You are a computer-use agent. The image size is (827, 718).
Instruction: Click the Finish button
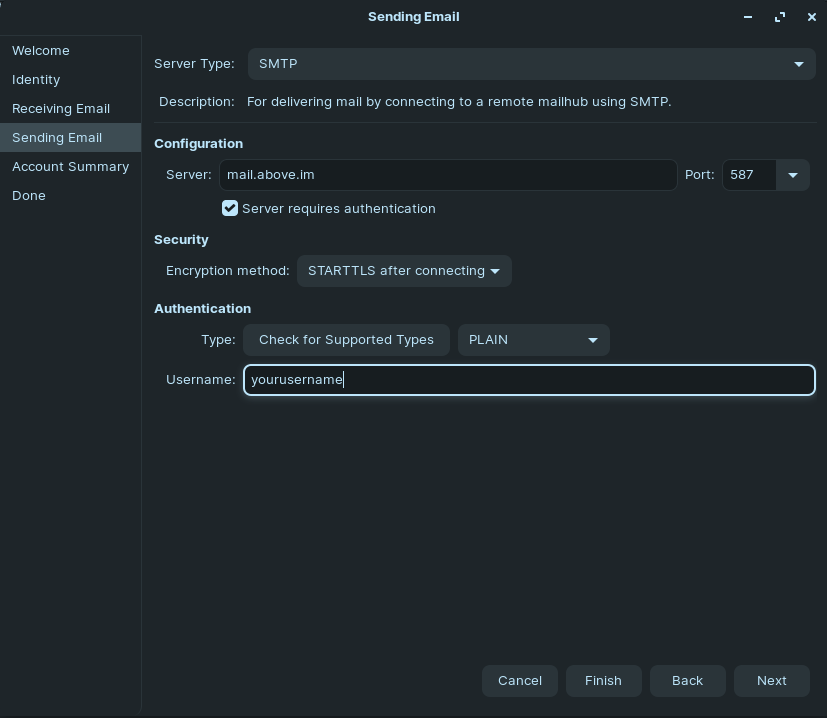pyautogui.click(x=603, y=681)
